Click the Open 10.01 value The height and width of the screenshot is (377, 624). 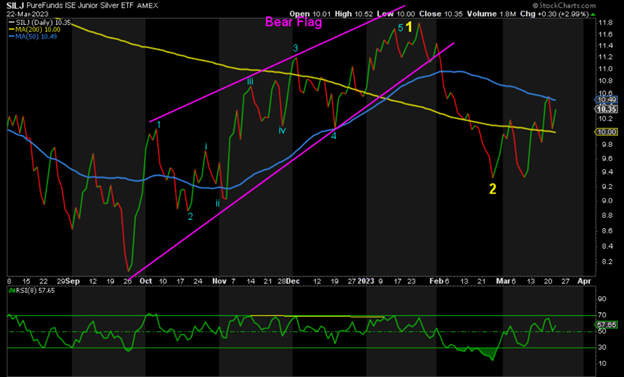pos(310,14)
